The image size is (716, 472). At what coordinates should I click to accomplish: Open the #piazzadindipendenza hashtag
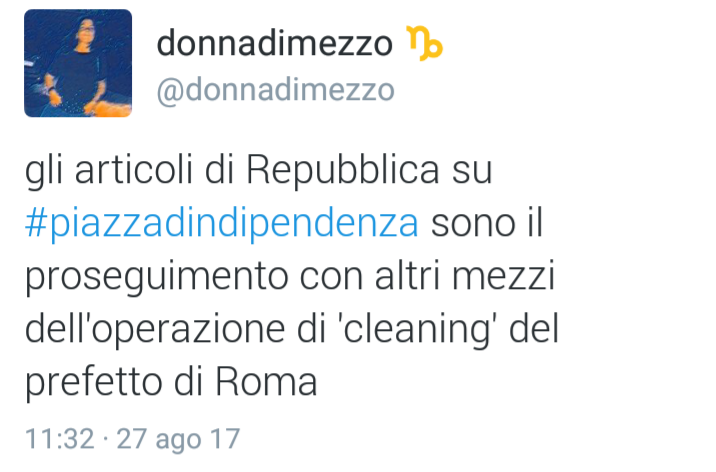222,223
